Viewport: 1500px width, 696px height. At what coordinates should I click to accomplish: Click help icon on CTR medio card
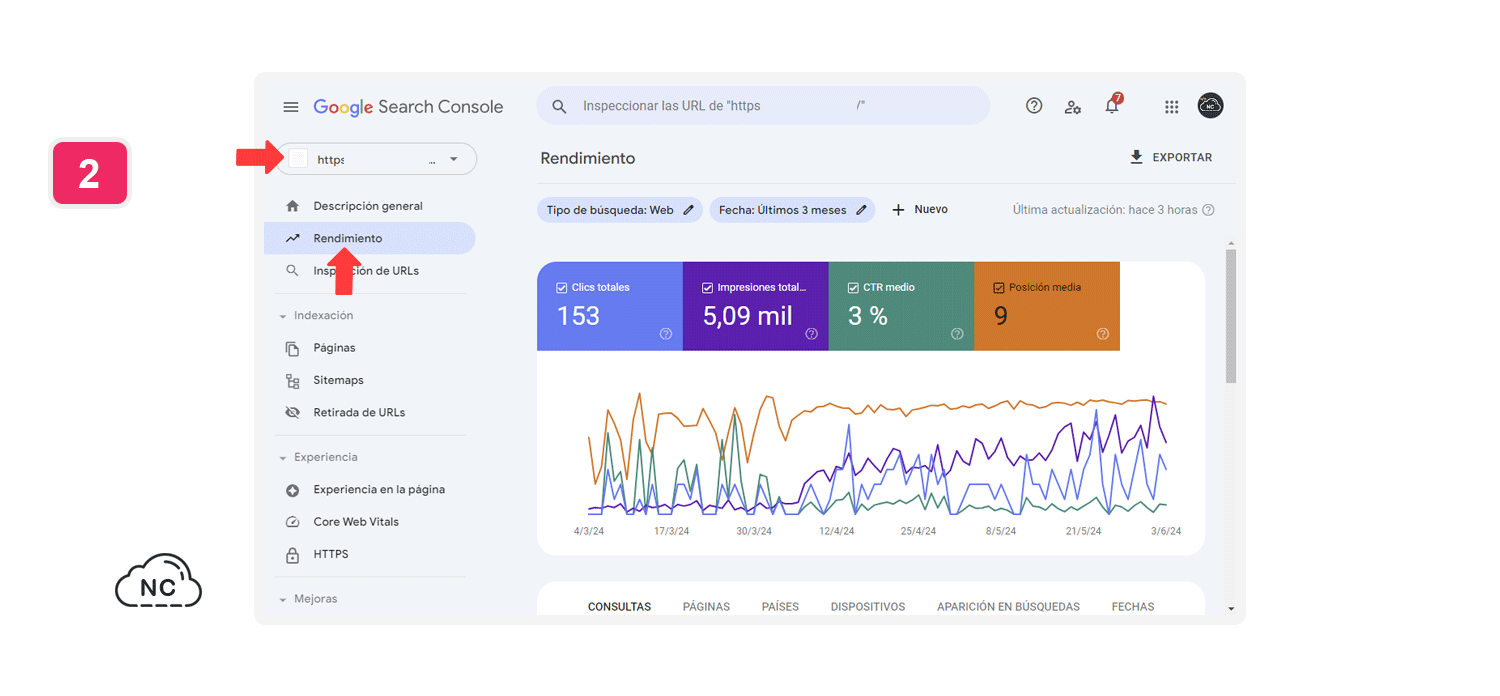(957, 334)
